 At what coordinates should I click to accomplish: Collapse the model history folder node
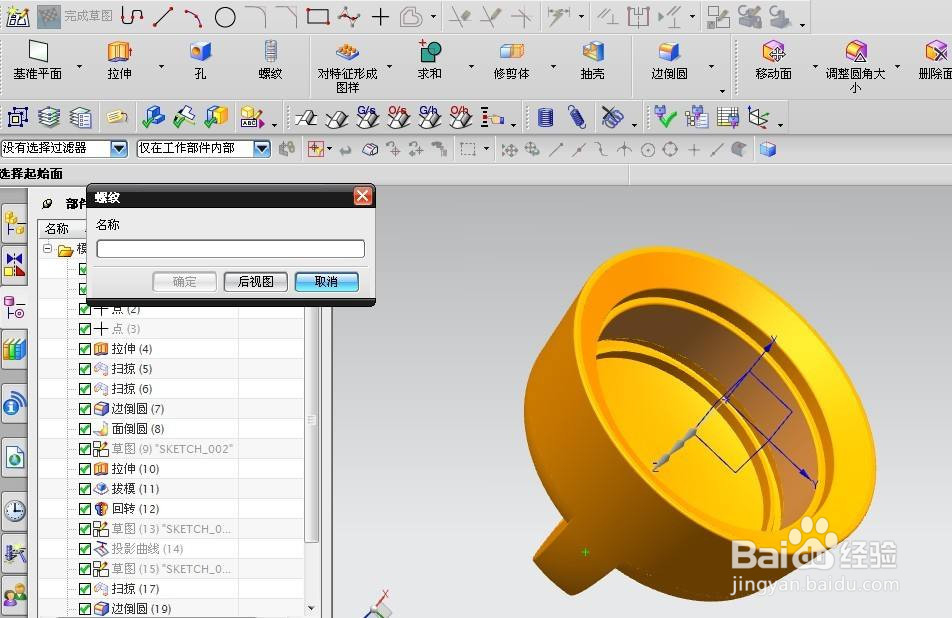point(47,249)
